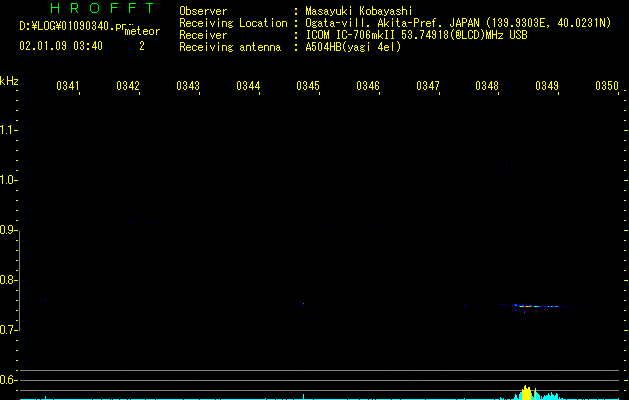Viewport: 629px width, 400px height.
Task: Click the yellow power peak in bottom graph
Action: coord(528,392)
